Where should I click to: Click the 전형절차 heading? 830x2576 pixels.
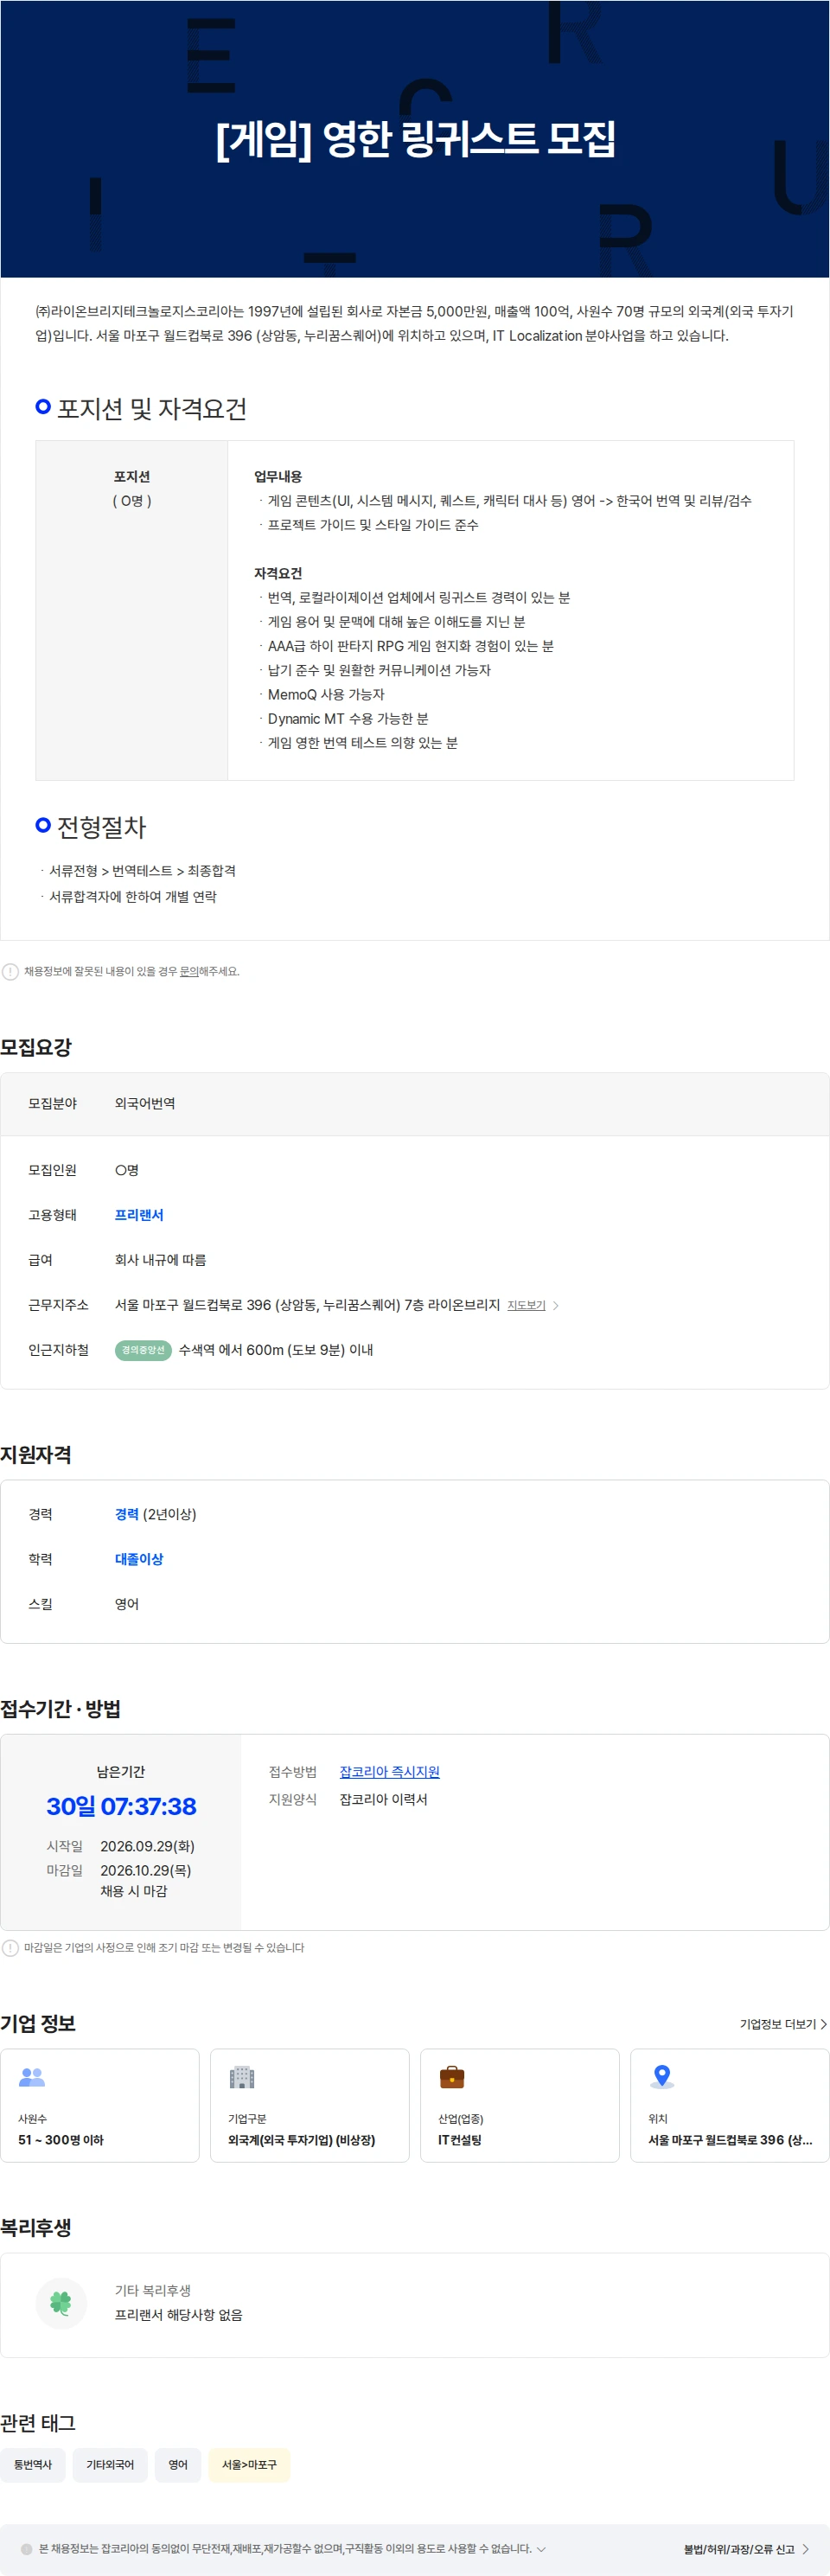point(102,827)
